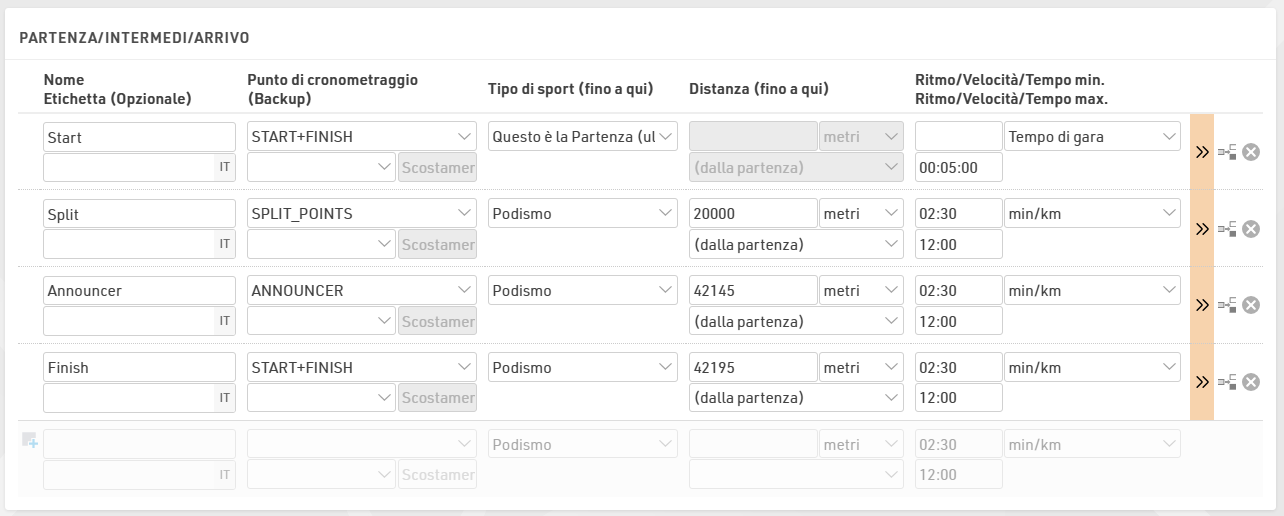Click the double-chevron arrow on the Split row
Viewport: 1284px width, 516px height.
click(x=1202, y=229)
